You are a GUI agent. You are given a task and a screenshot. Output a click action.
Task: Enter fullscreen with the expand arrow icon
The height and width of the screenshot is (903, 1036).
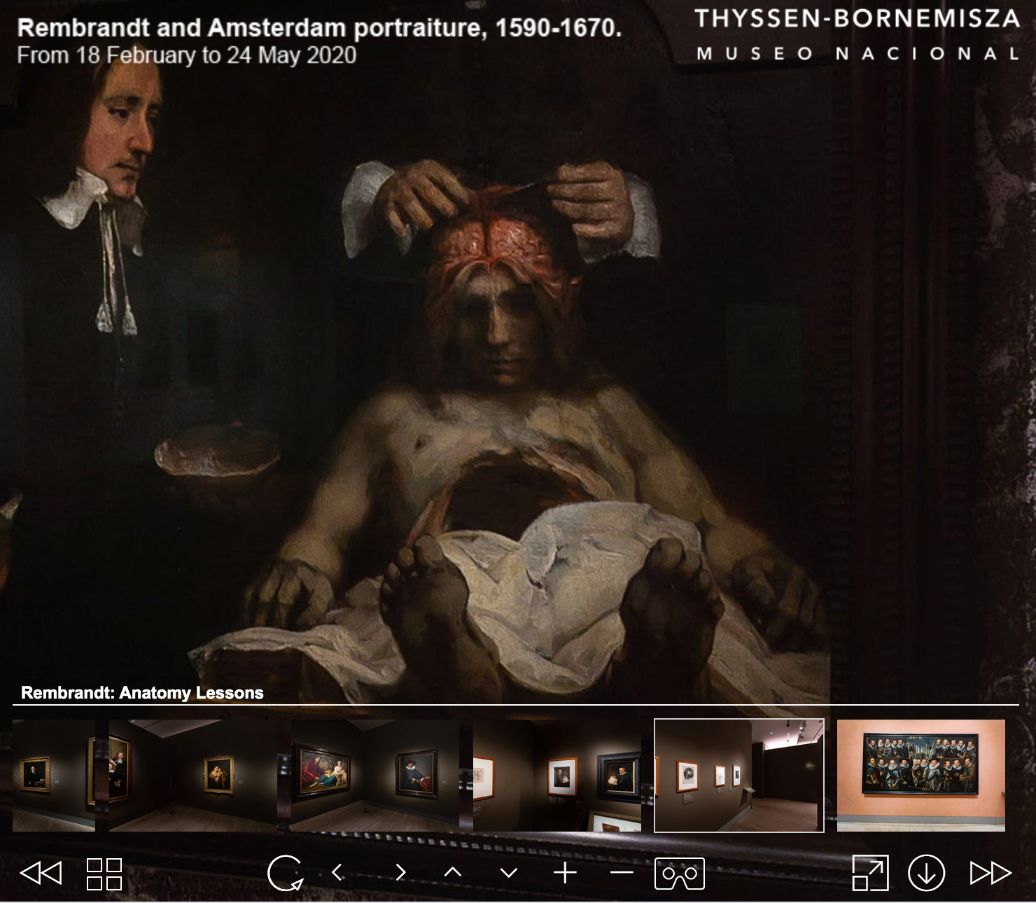click(x=870, y=873)
